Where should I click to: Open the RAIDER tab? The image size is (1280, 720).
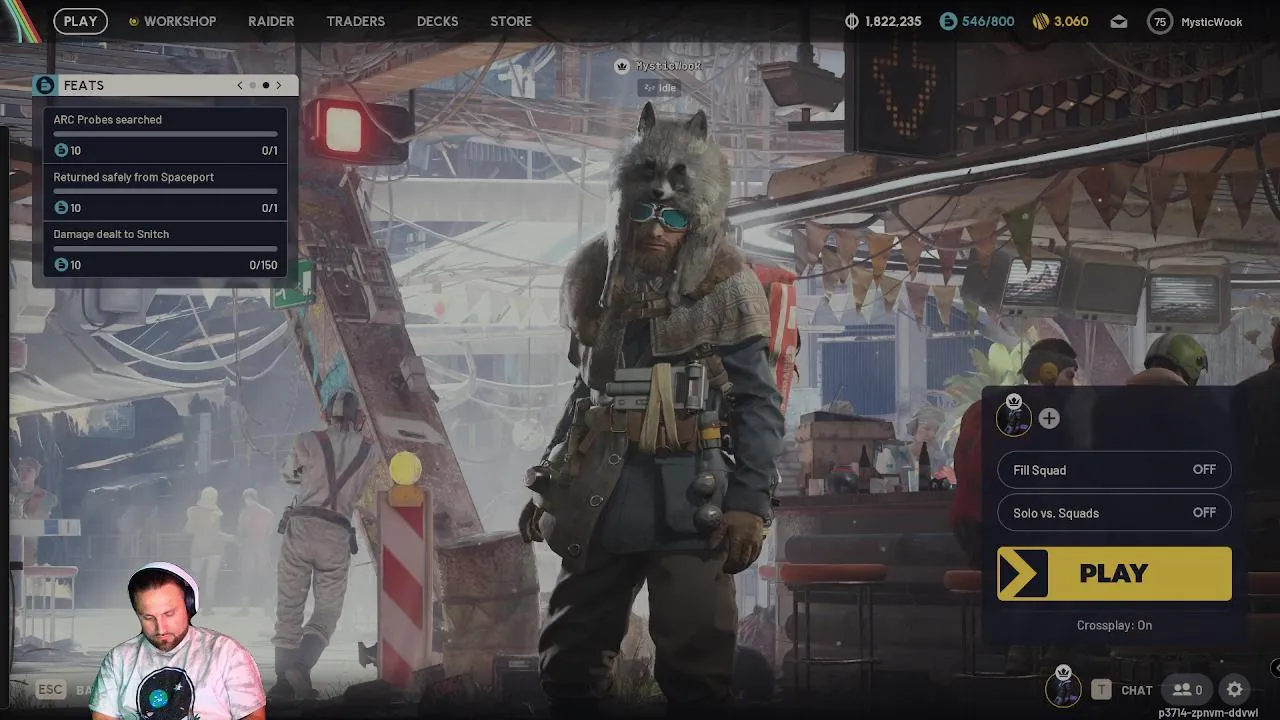point(271,21)
